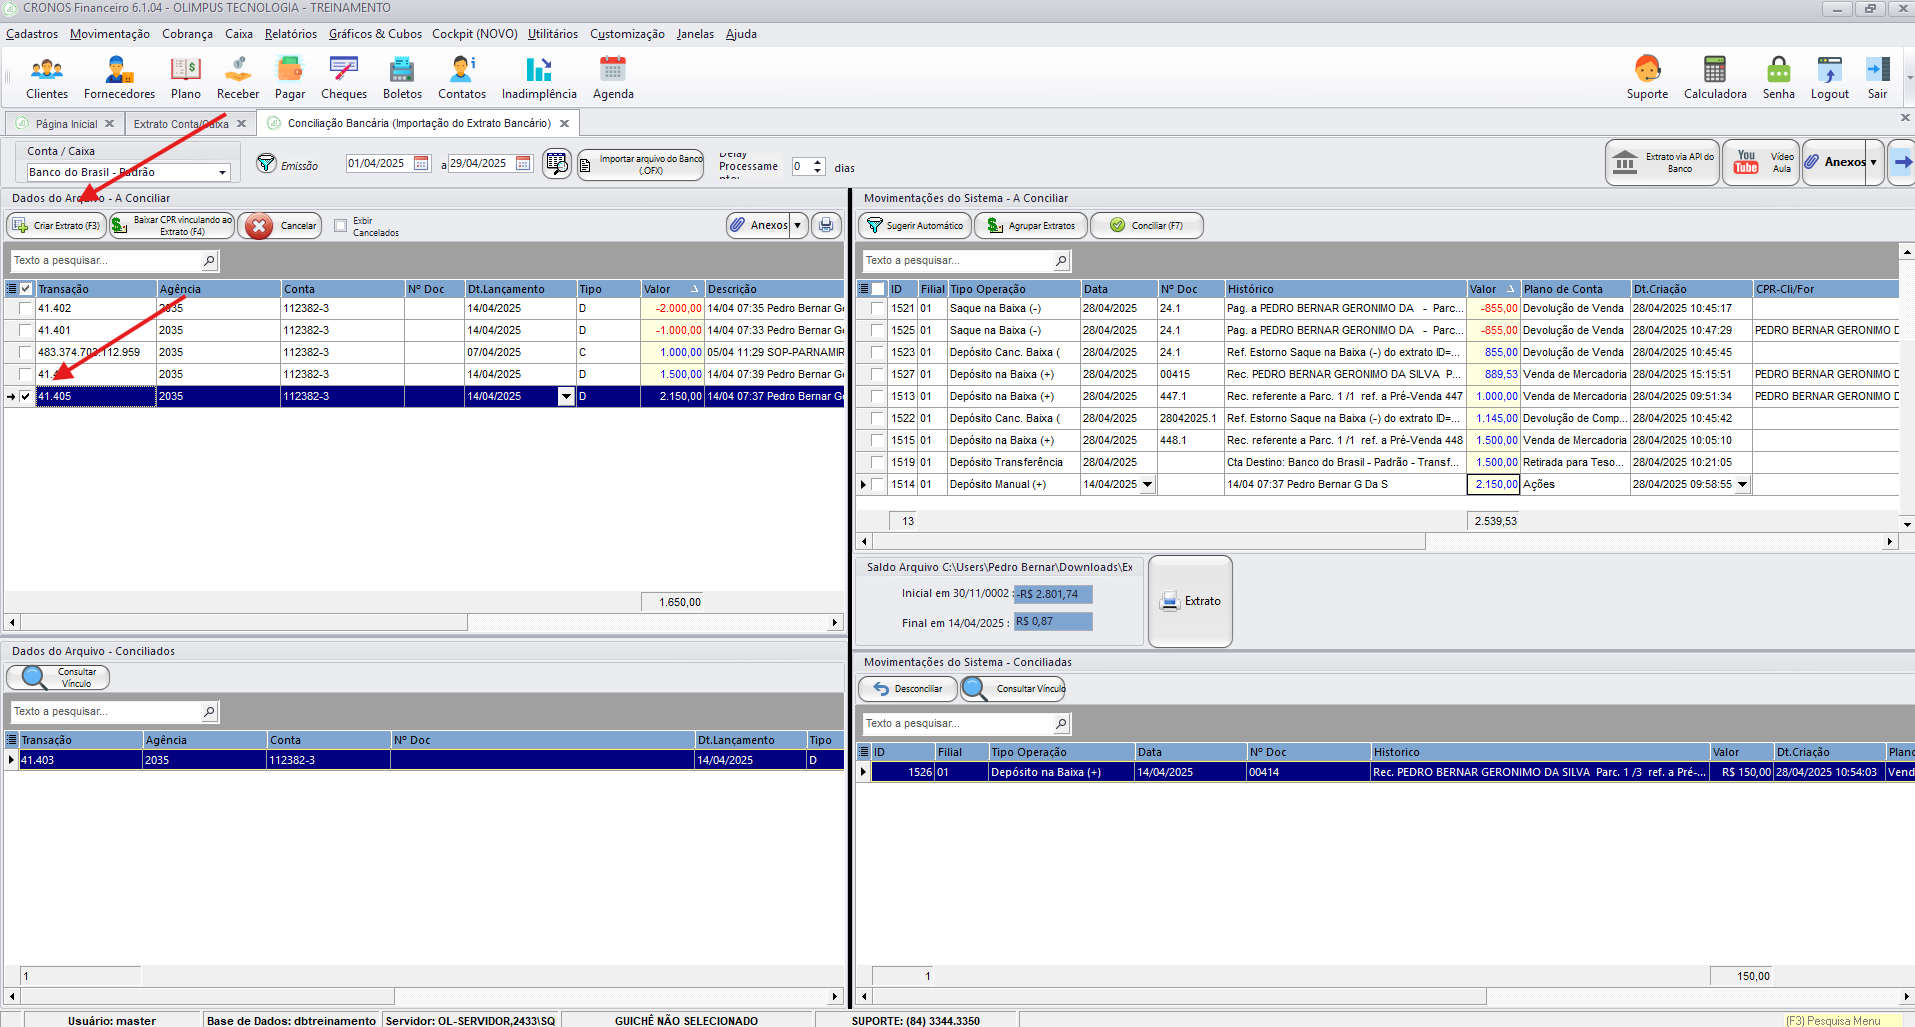Open the Plano toolbar icon
Viewport: 1915px width, 1027px height.
186,78
